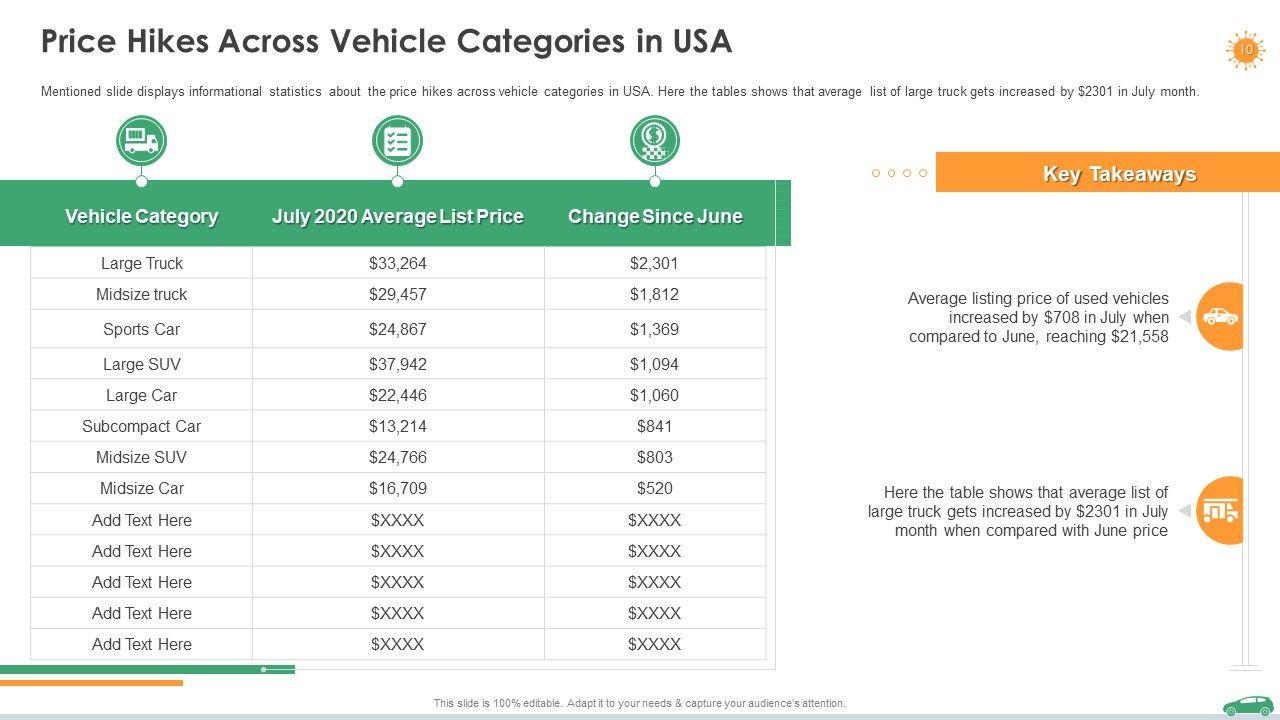Click the July 2020 Average List Price header
The height and width of the screenshot is (720, 1280).
pyautogui.click(x=397, y=217)
